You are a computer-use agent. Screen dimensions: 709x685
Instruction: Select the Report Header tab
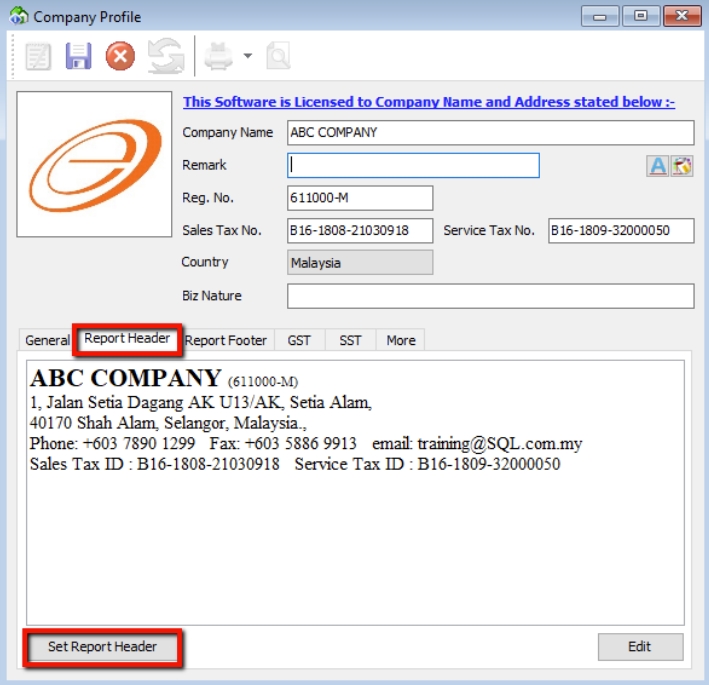127,339
